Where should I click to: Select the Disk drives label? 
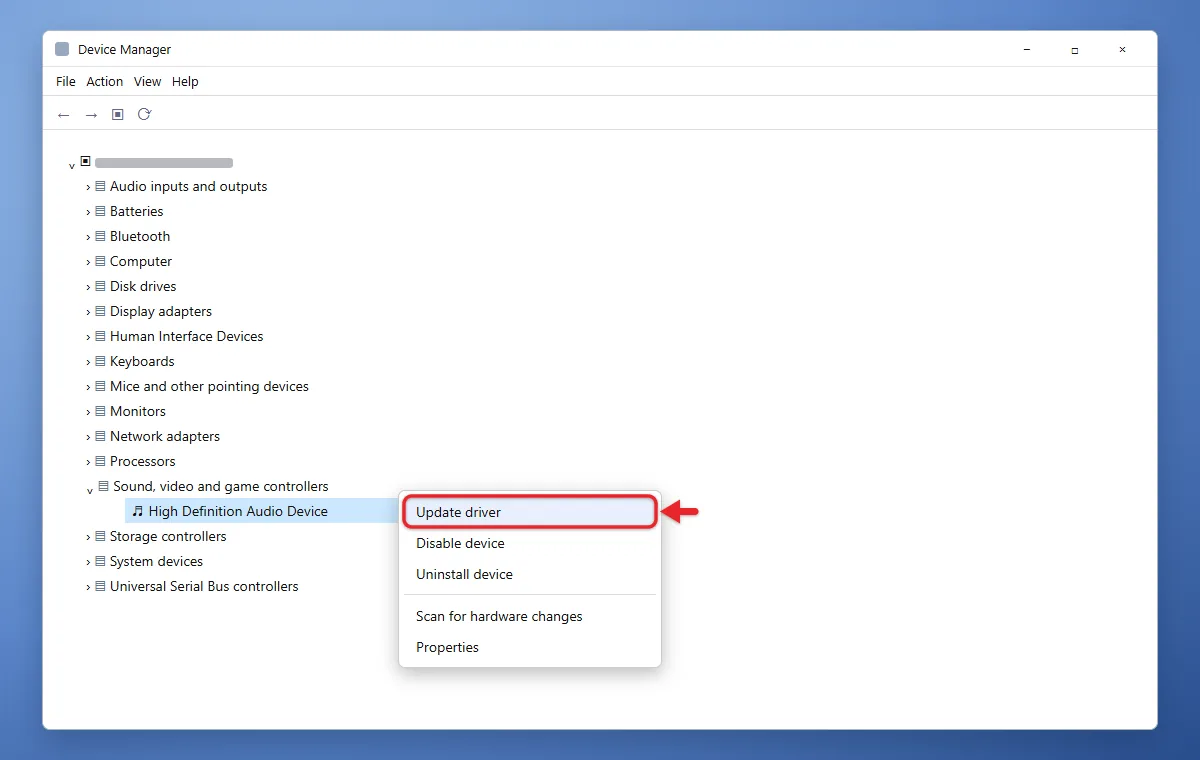[x=144, y=286]
